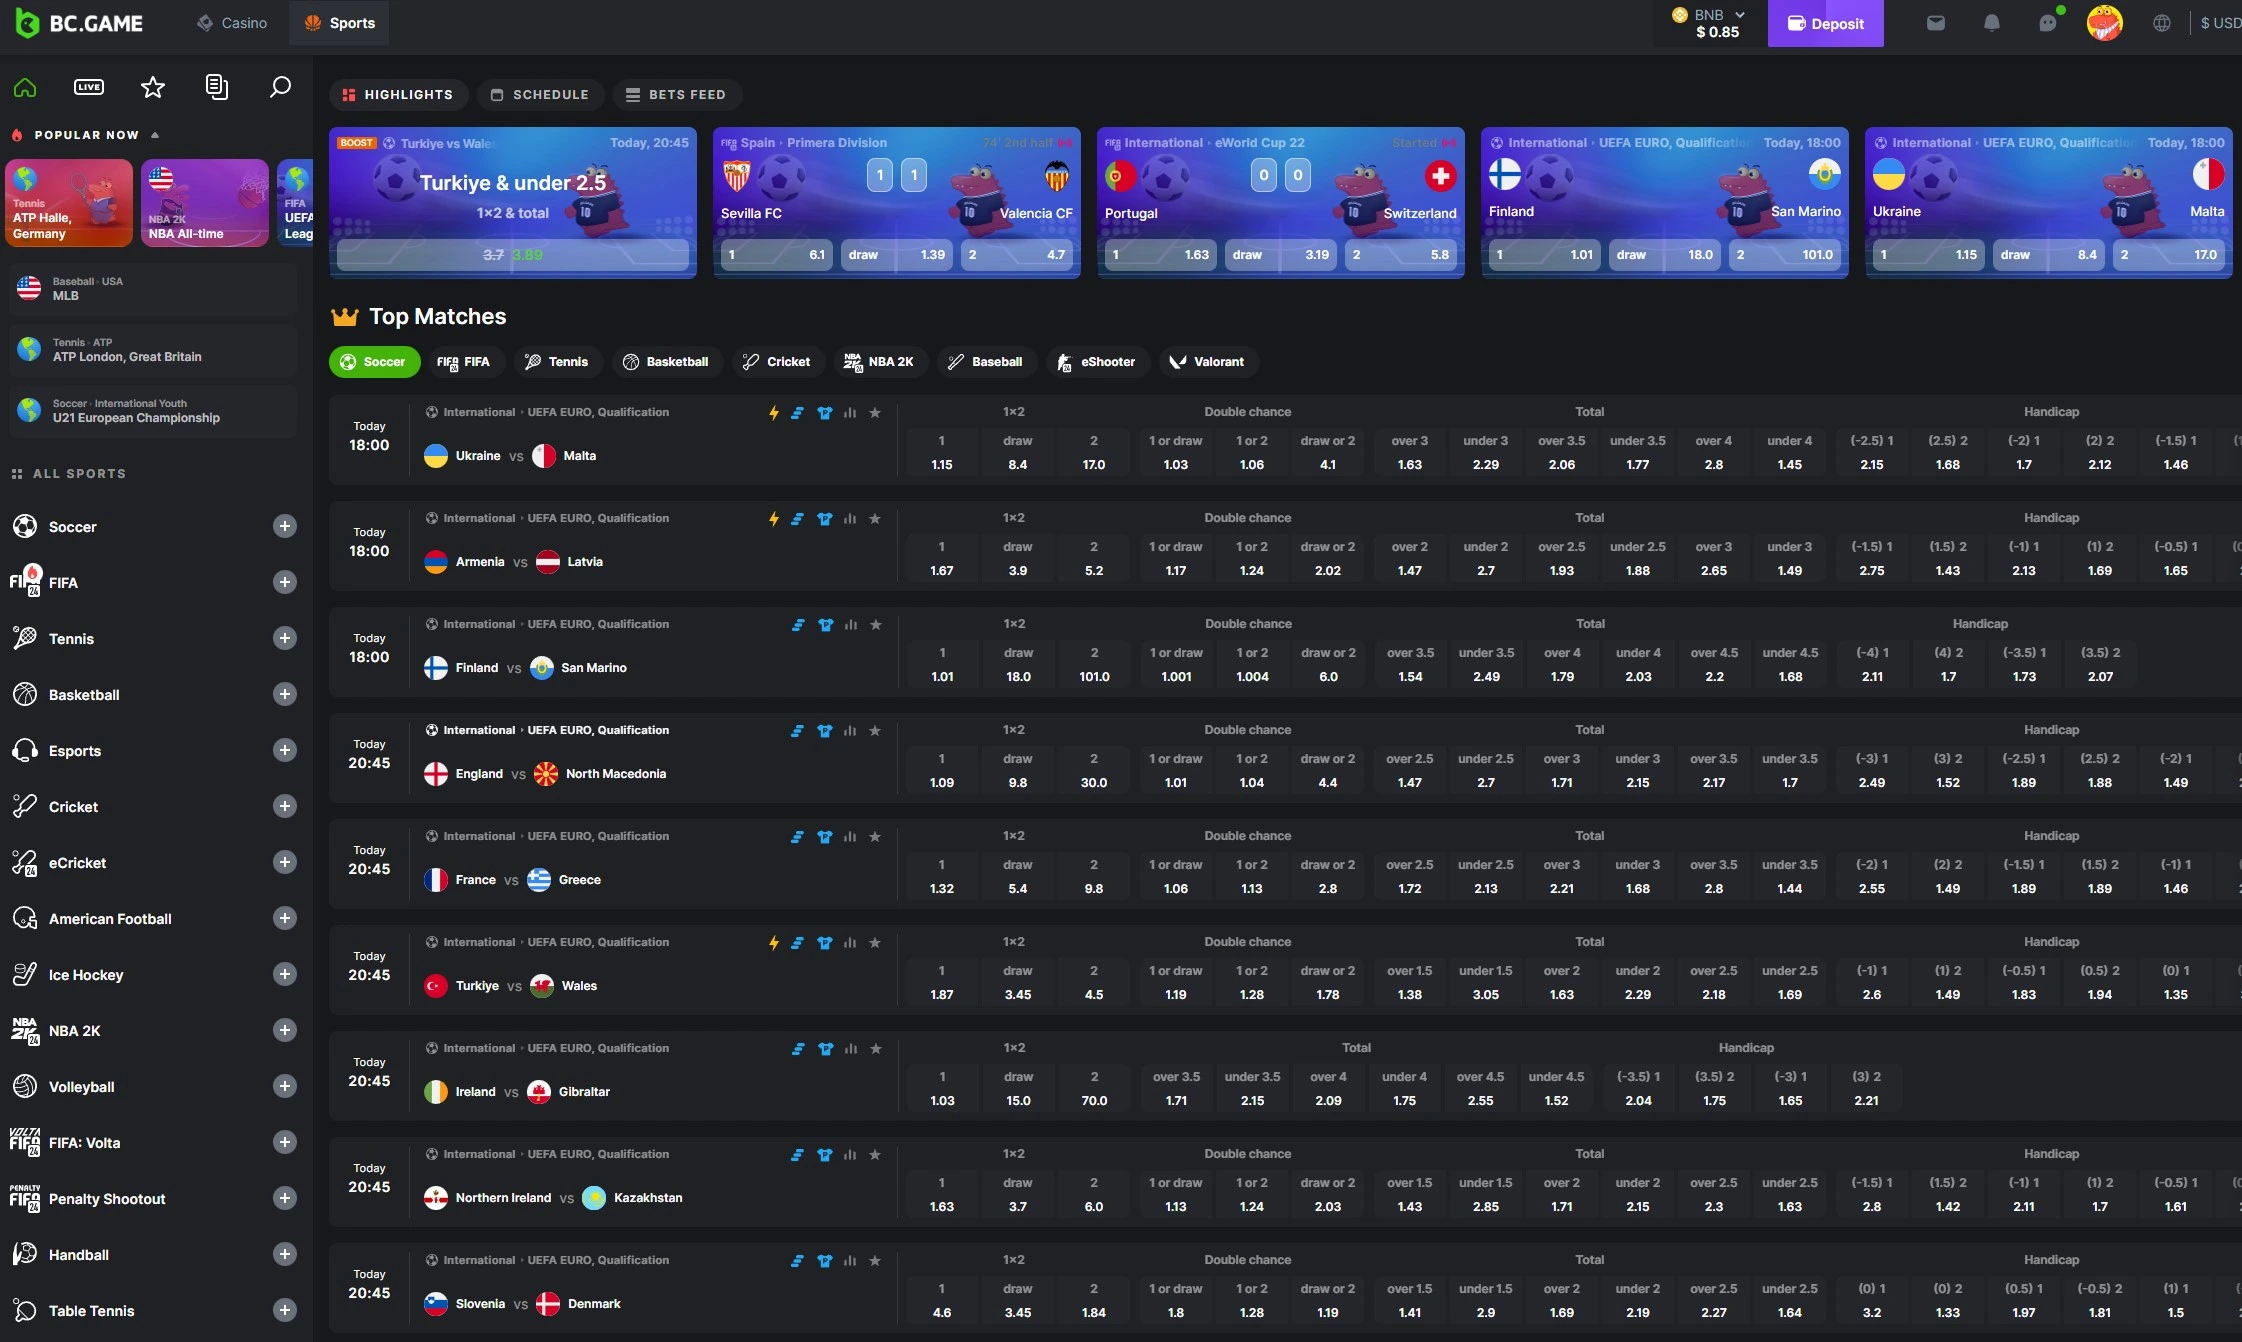Filter top matches by Basketball
The width and height of the screenshot is (2242, 1342).
coord(666,362)
